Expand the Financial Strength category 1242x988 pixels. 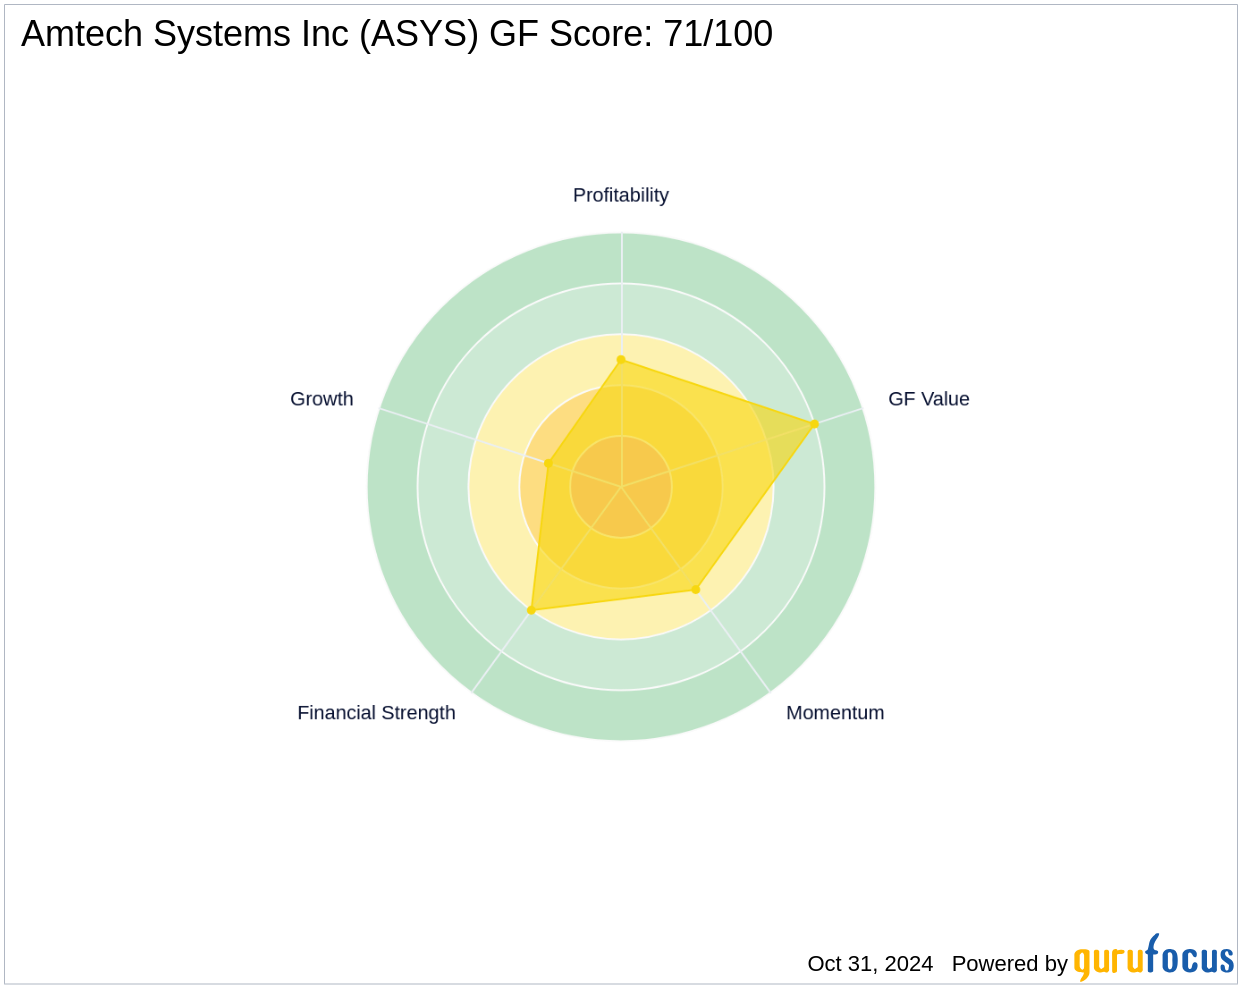point(376,712)
